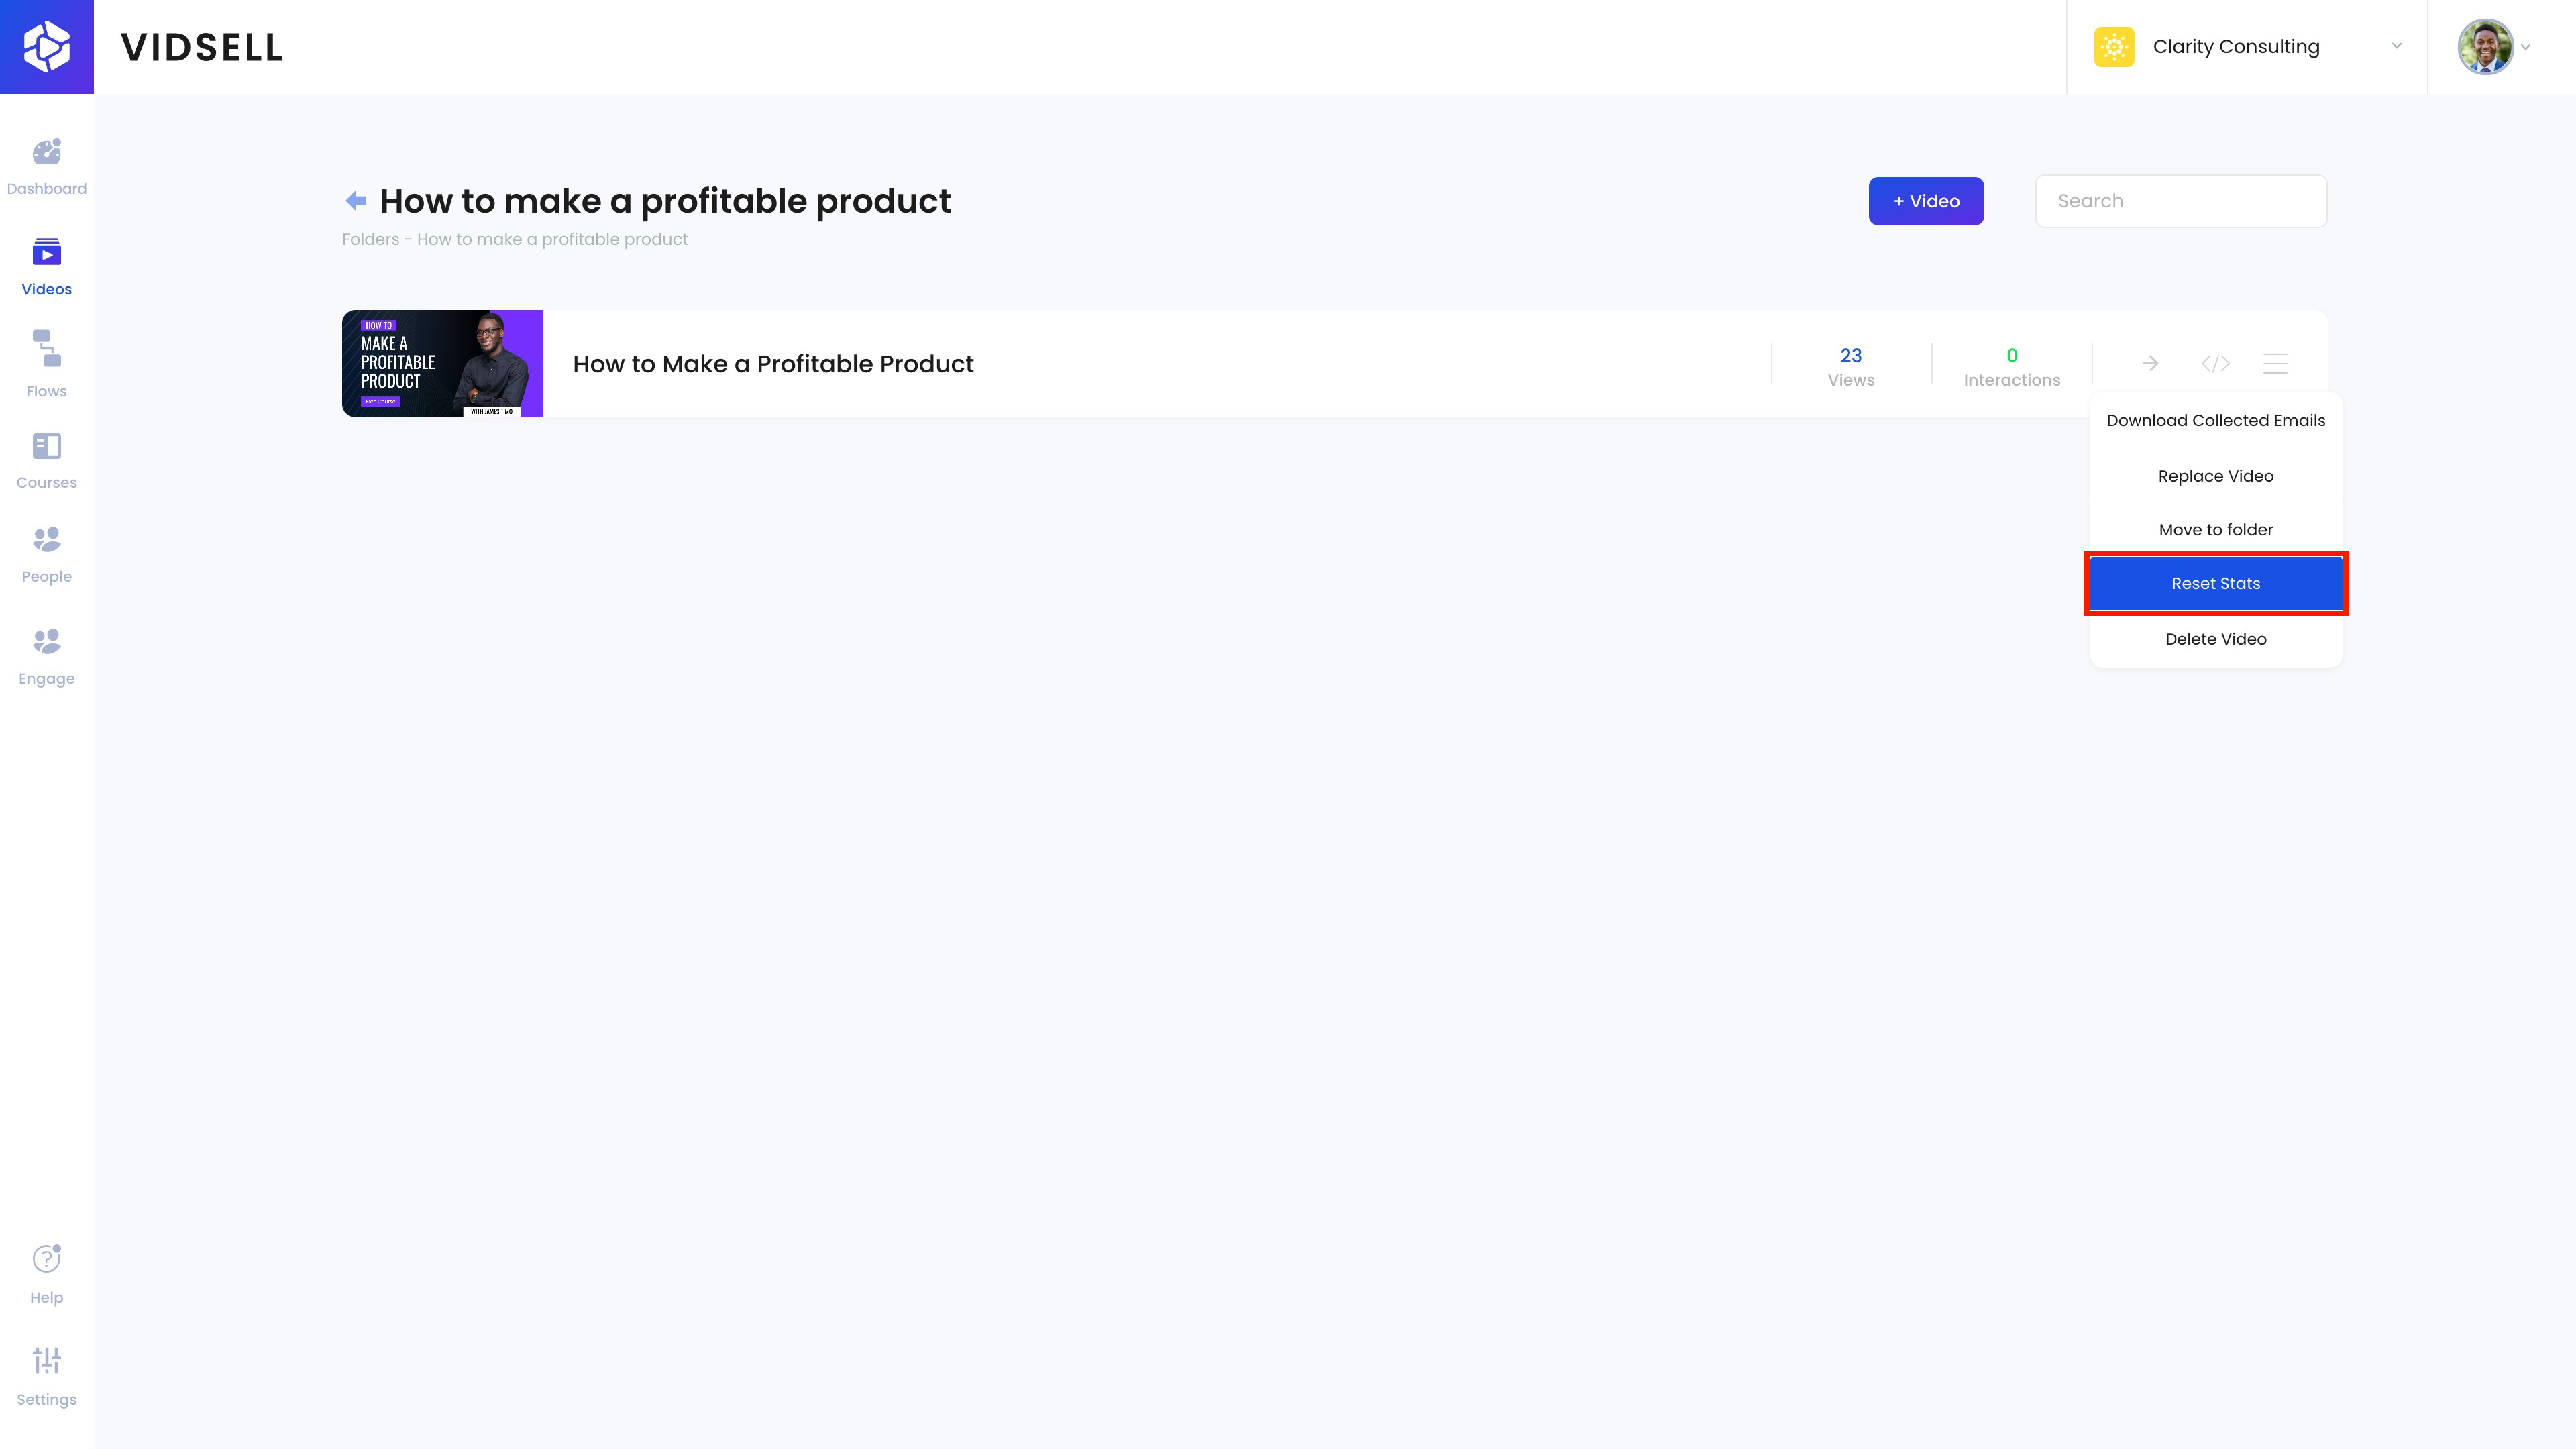Open the Help icon

46,1259
